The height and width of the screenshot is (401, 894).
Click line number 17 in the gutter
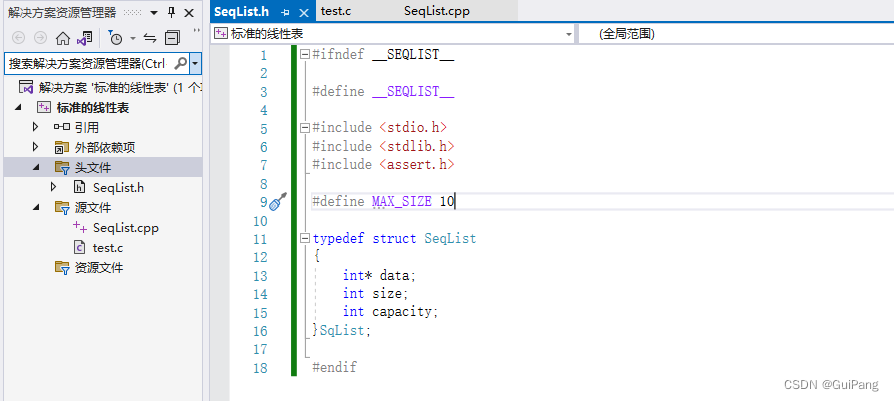tap(259, 349)
